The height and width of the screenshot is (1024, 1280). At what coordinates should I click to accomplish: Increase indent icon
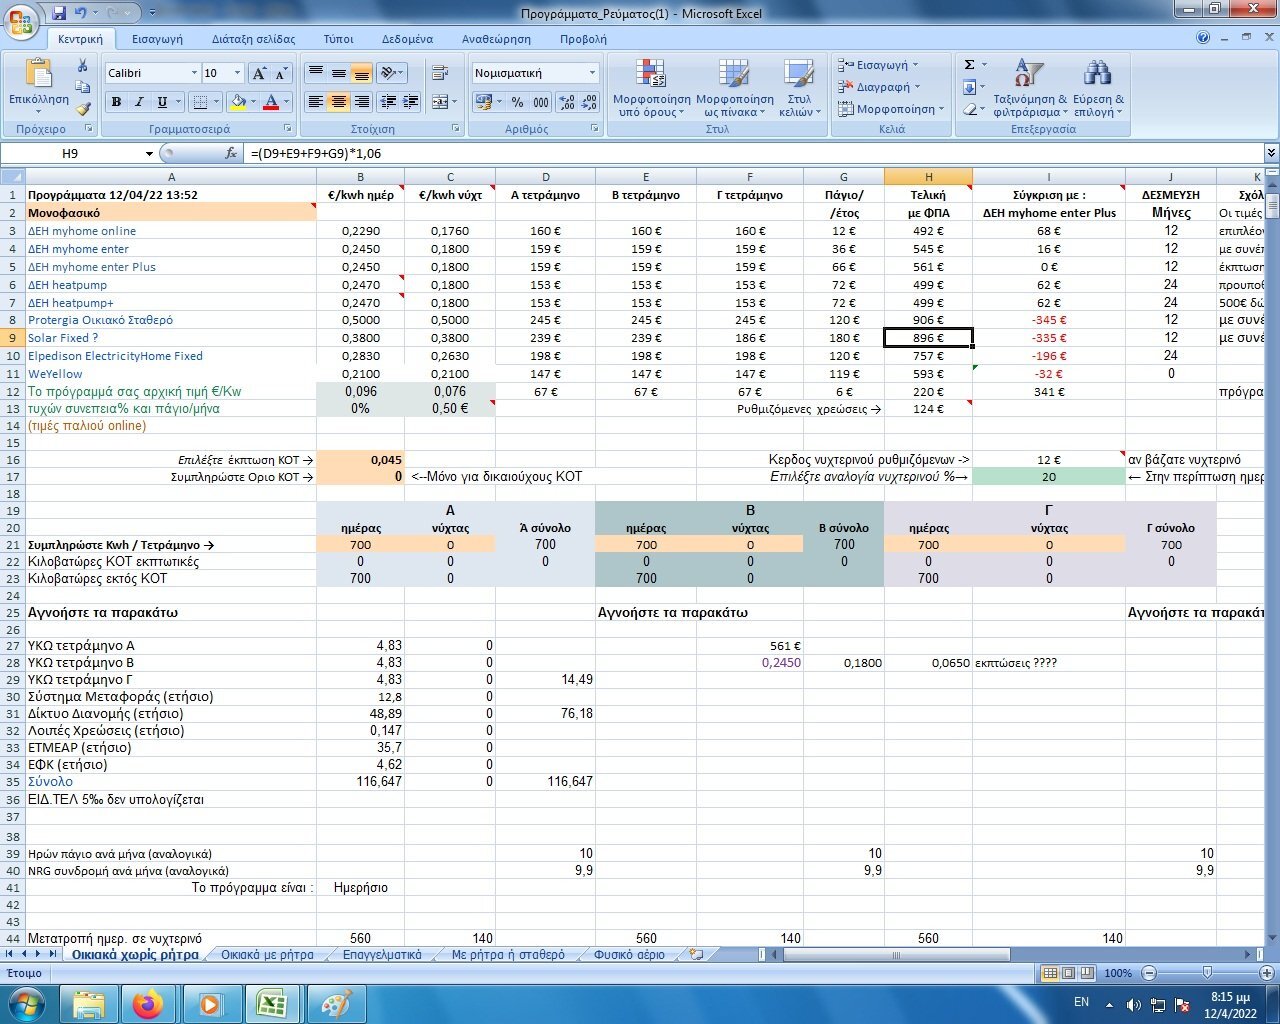[x=411, y=102]
